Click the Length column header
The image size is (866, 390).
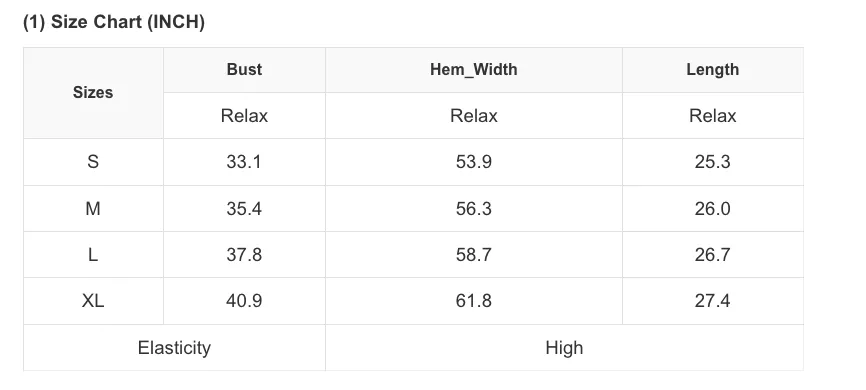click(x=712, y=70)
